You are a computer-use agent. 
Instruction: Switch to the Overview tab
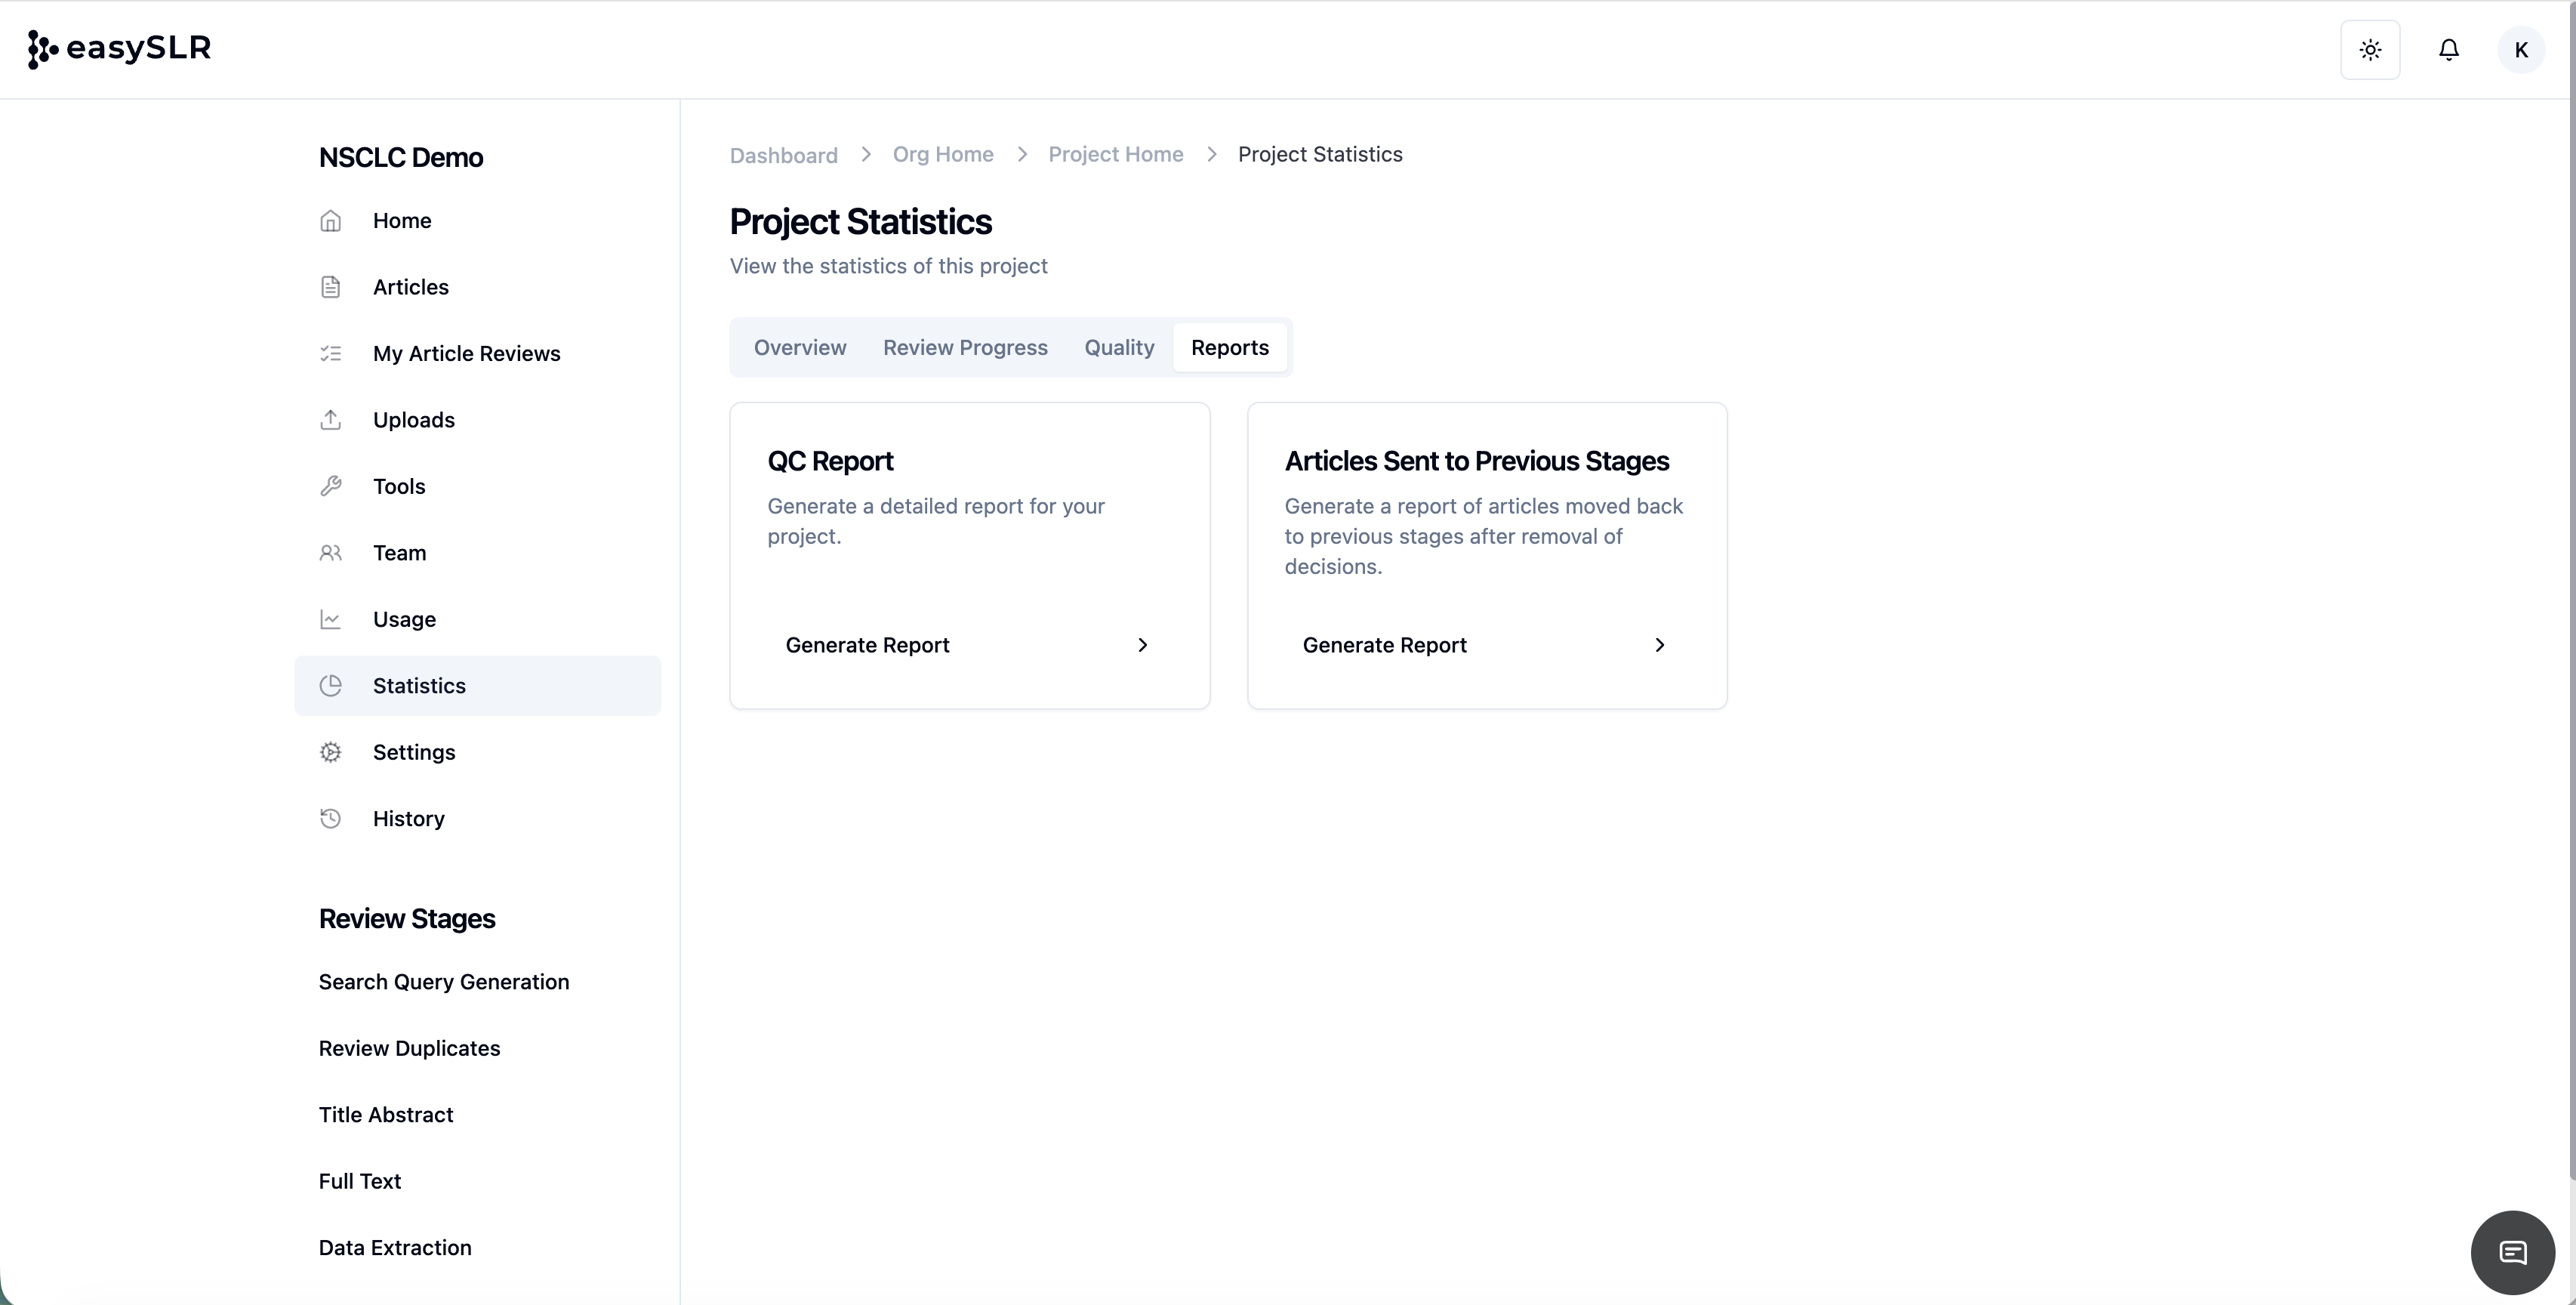point(800,348)
